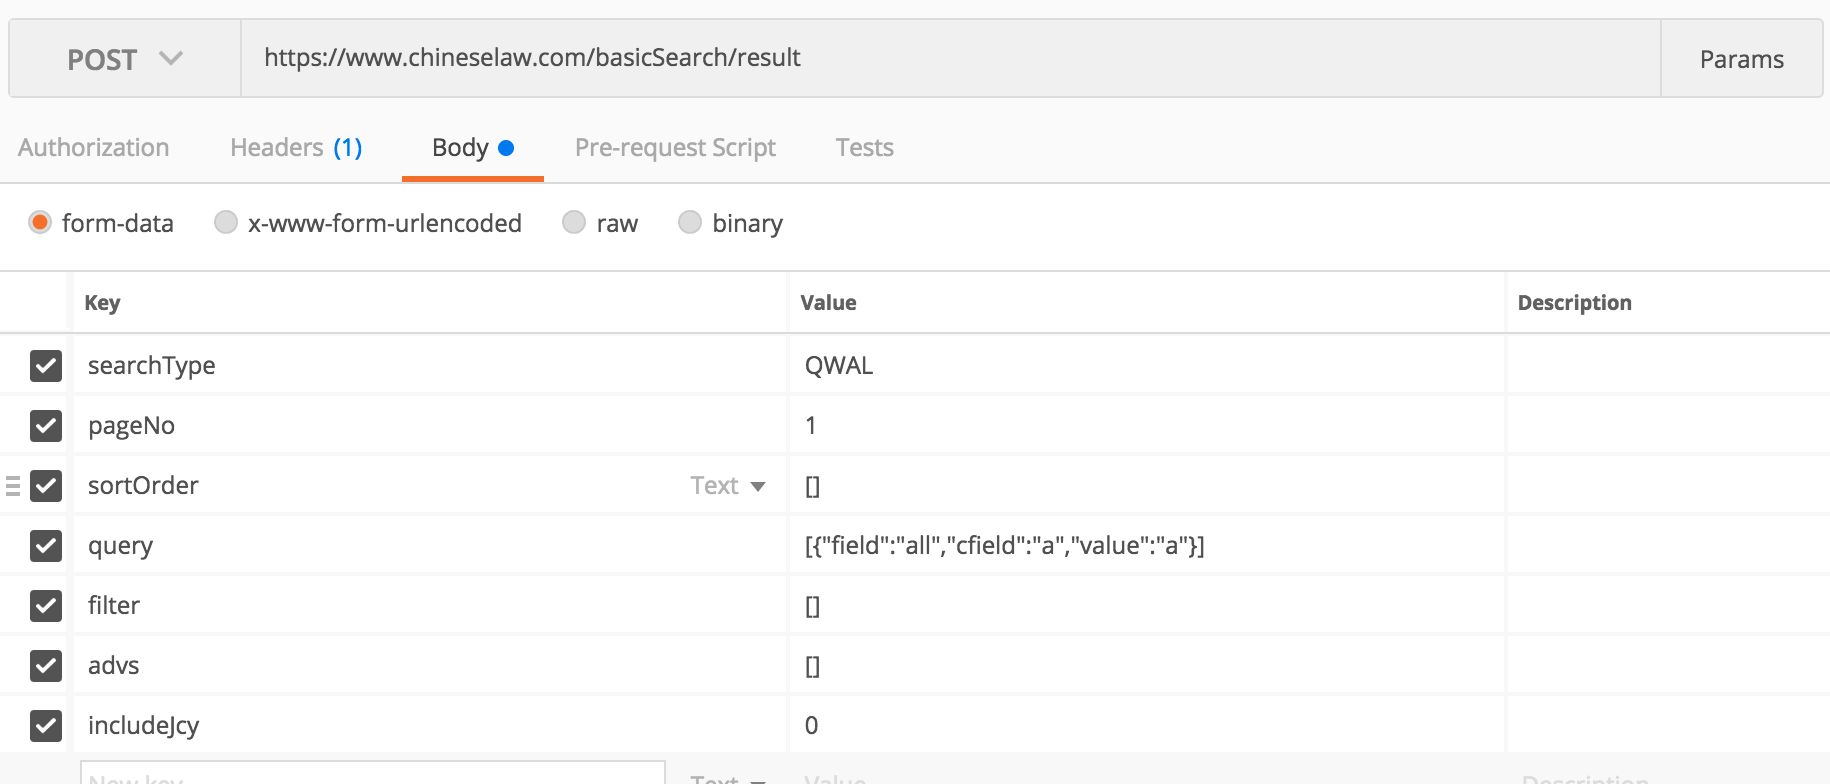
Task: Click the searchType value QWAL
Action: [x=839, y=366]
